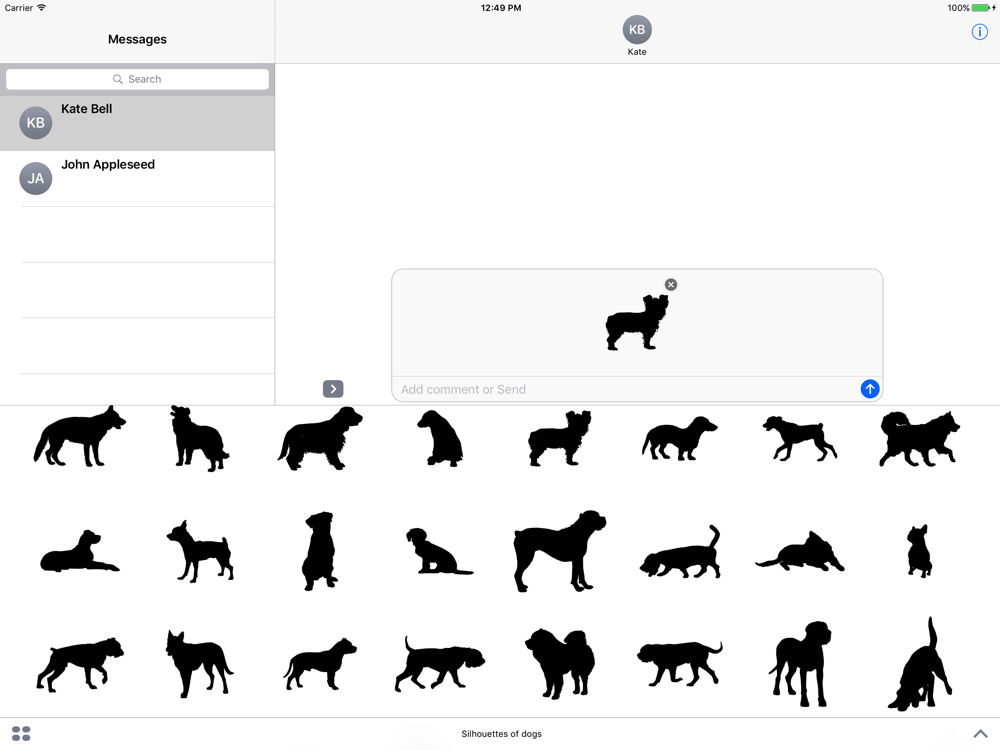Select the trotting hound sticker in first row
The height and width of the screenshot is (750, 1000).
(800, 438)
